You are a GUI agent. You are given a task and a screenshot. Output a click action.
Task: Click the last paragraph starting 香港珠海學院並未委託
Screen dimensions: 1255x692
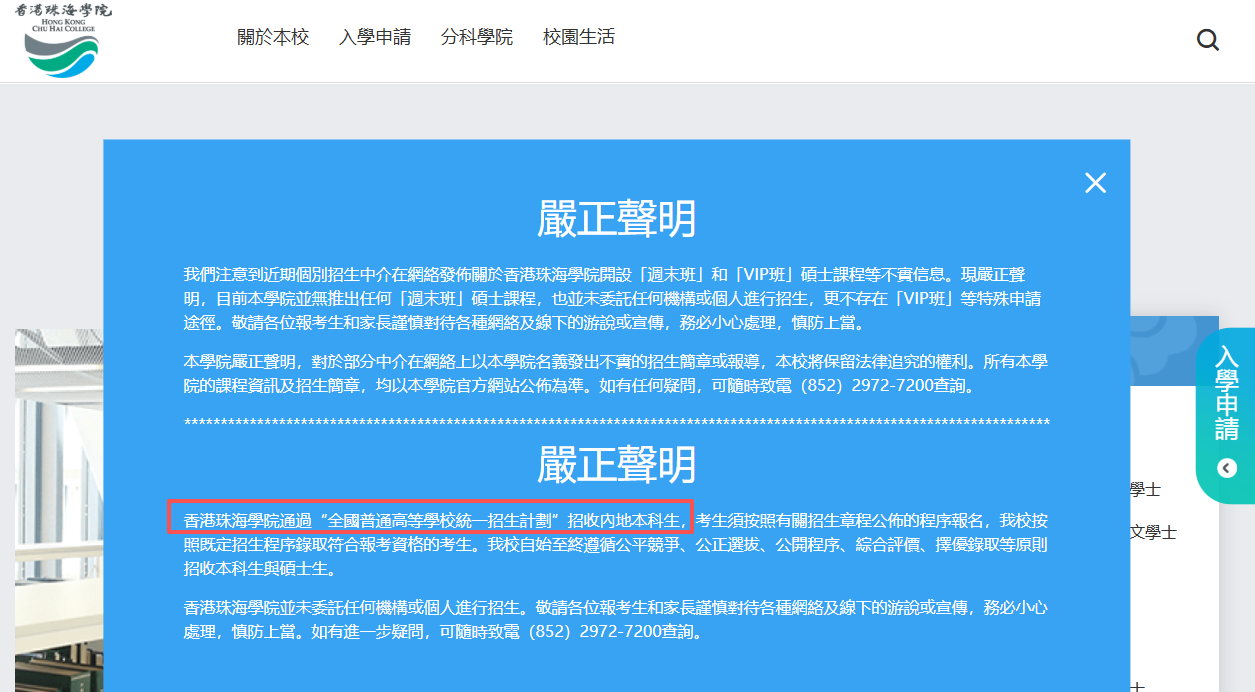pyautogui.click(x=616, y=619)
